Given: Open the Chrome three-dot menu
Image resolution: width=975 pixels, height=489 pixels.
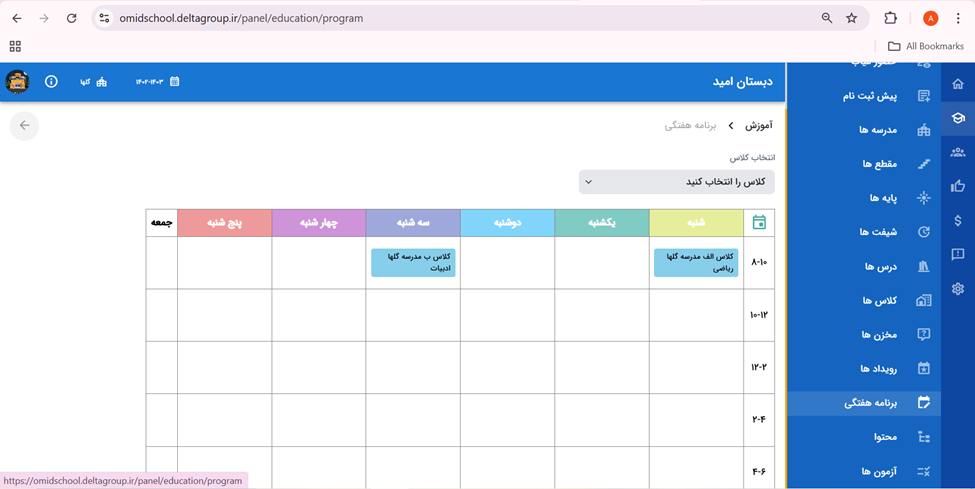Looking at the screenshot, I should click(x=958, y=18).
